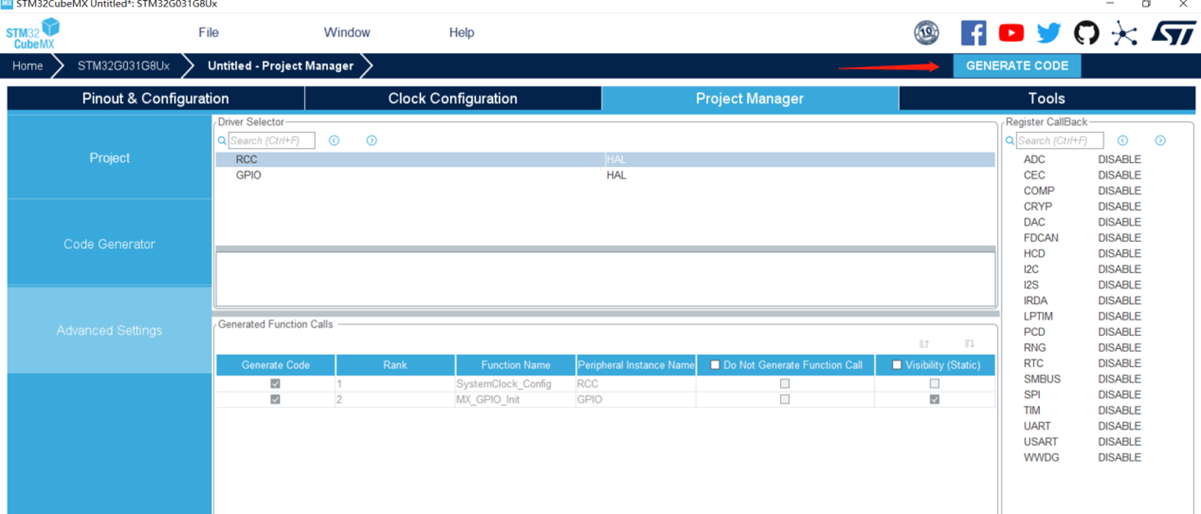Click the ST logo icon
Image resolution: width=1201 pixels, height=514 pixels.
click(x=1173, y=33)
